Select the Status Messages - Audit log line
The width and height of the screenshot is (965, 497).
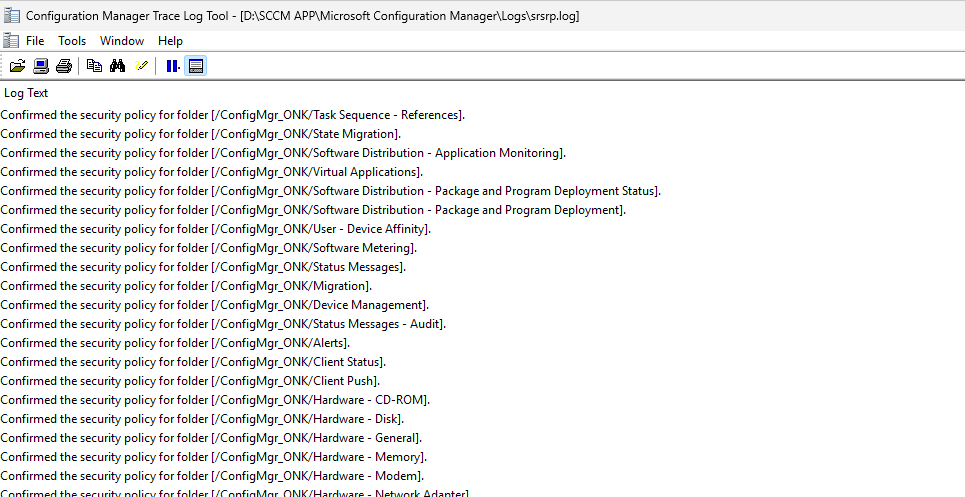(223, 325)
